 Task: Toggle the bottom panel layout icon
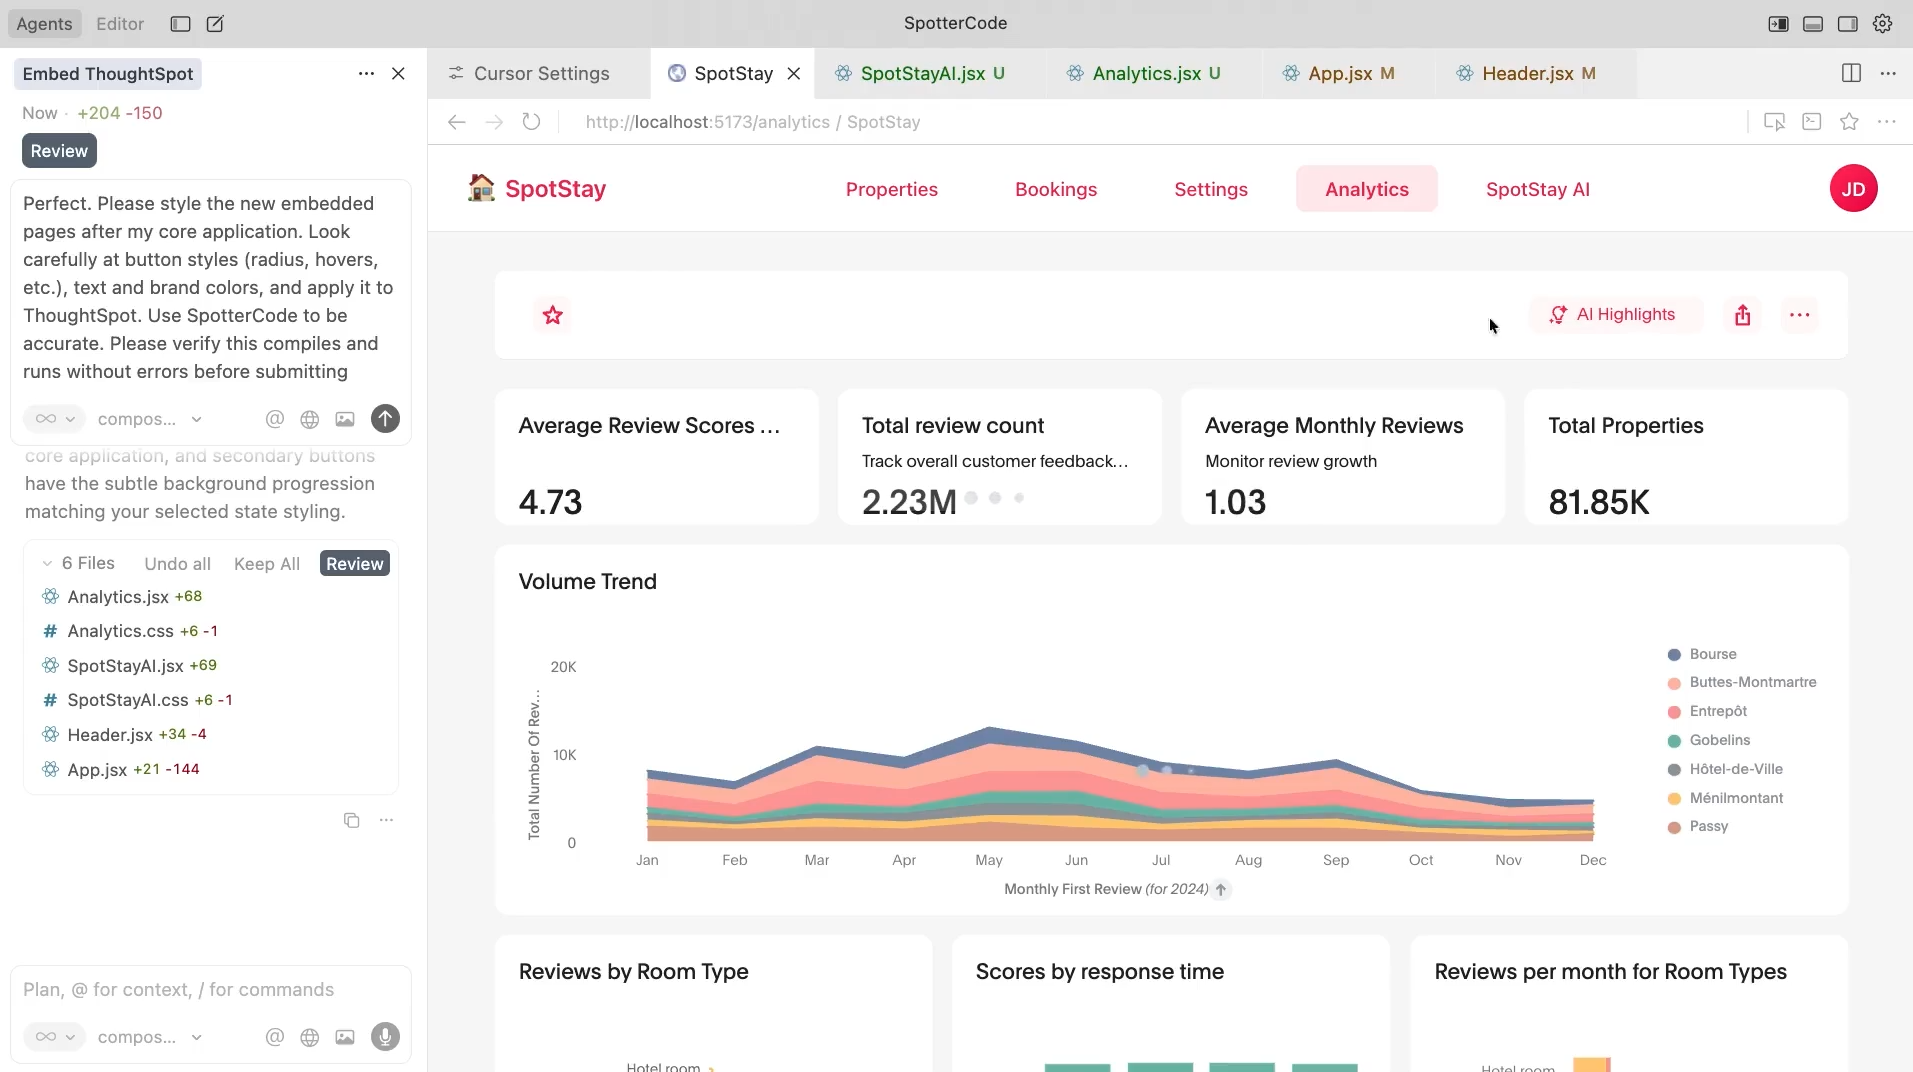coord(1812,24)
